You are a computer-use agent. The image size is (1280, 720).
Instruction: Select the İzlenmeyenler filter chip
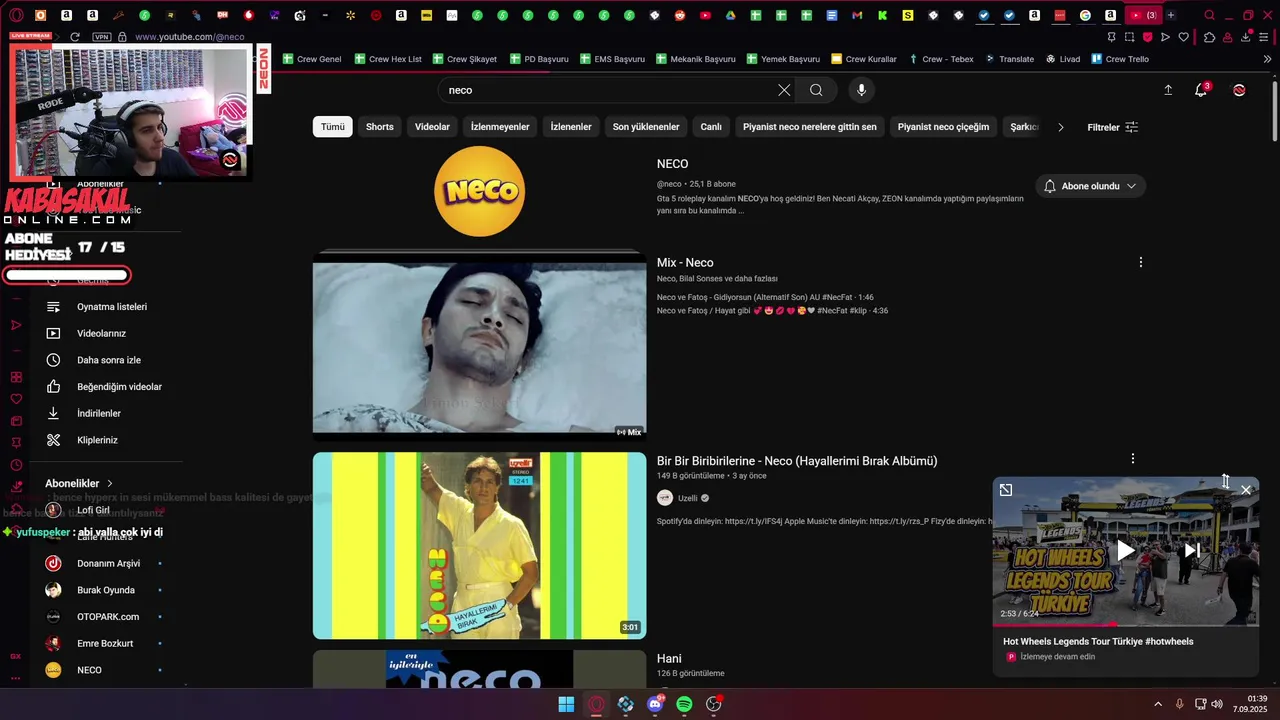click(500, 127)
